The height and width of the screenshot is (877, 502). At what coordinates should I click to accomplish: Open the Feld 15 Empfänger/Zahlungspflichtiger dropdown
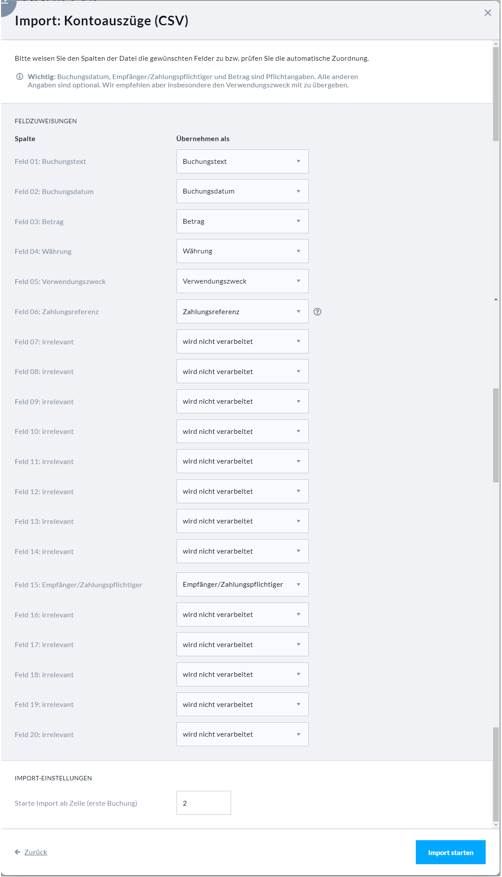coord(242,584)
